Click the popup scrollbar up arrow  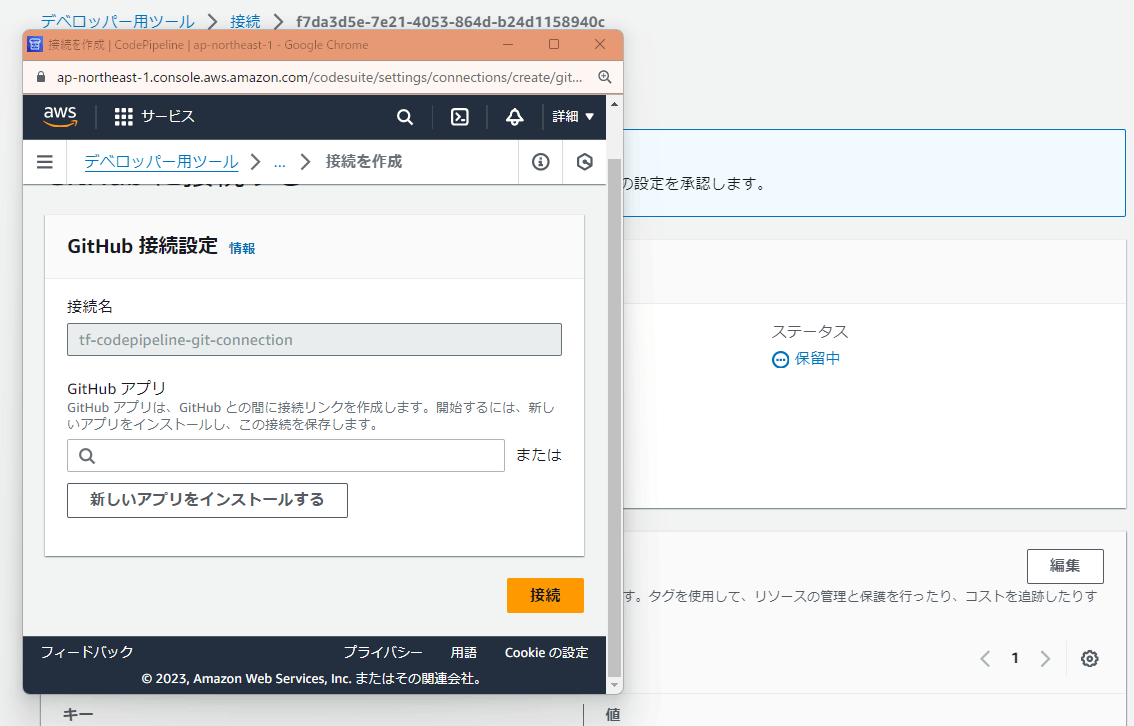615,104
